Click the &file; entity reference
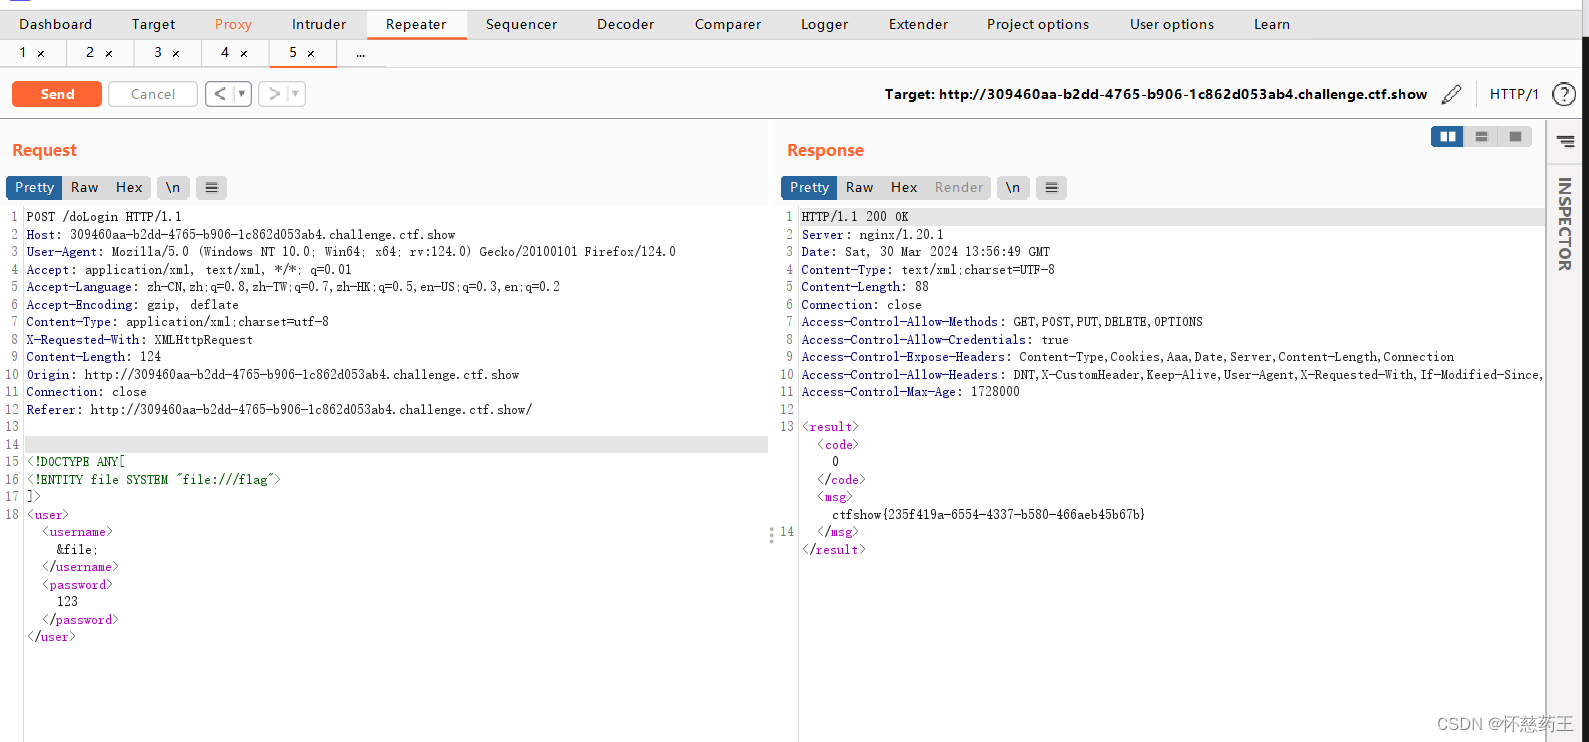 (x=77, y=550)
